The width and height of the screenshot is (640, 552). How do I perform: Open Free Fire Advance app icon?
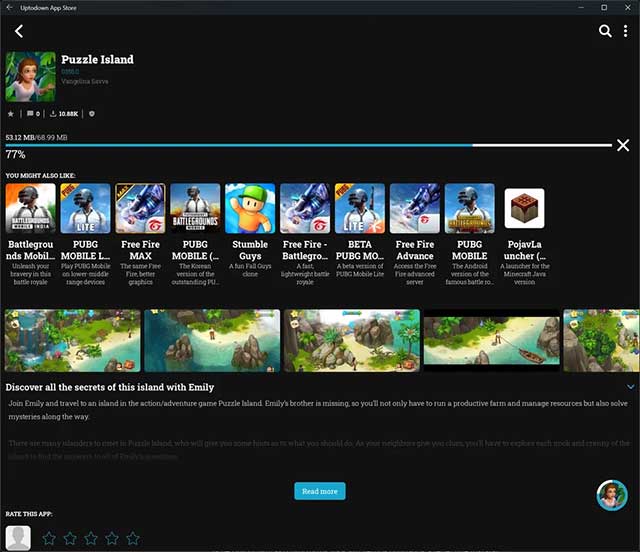point(415,208)
